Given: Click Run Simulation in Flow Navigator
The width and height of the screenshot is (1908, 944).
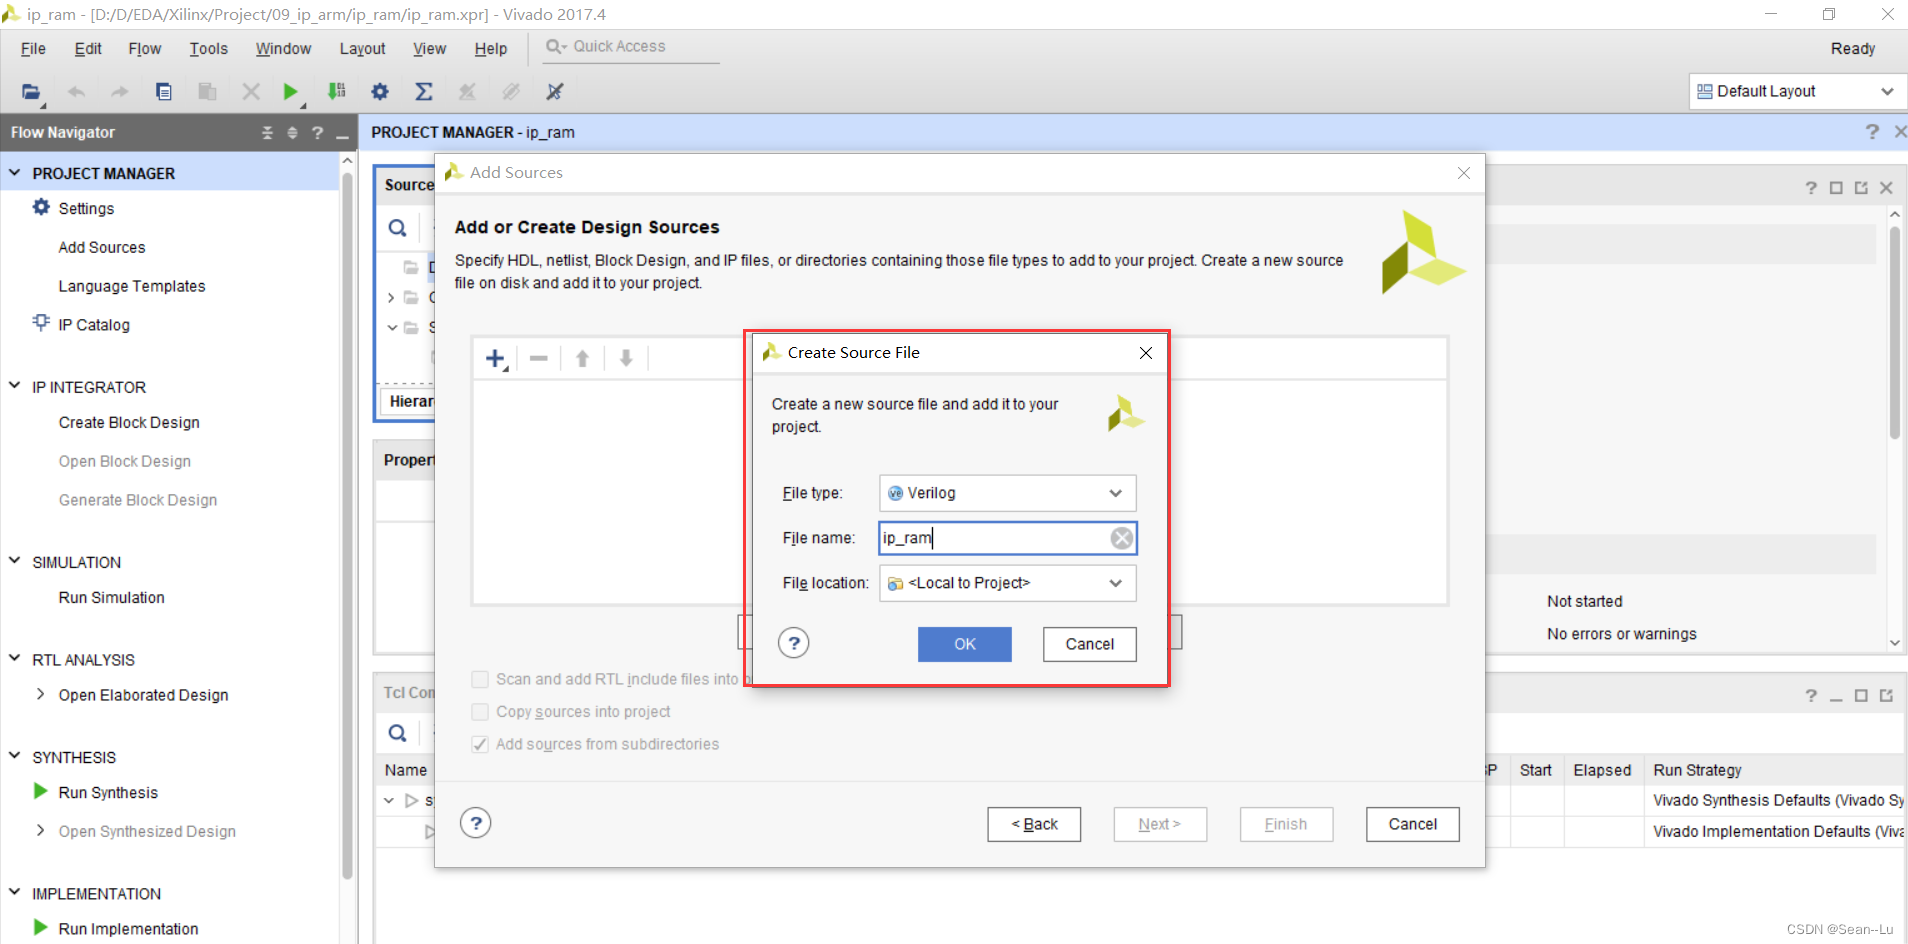Looking at the screenshot, I should pos(111,597).
